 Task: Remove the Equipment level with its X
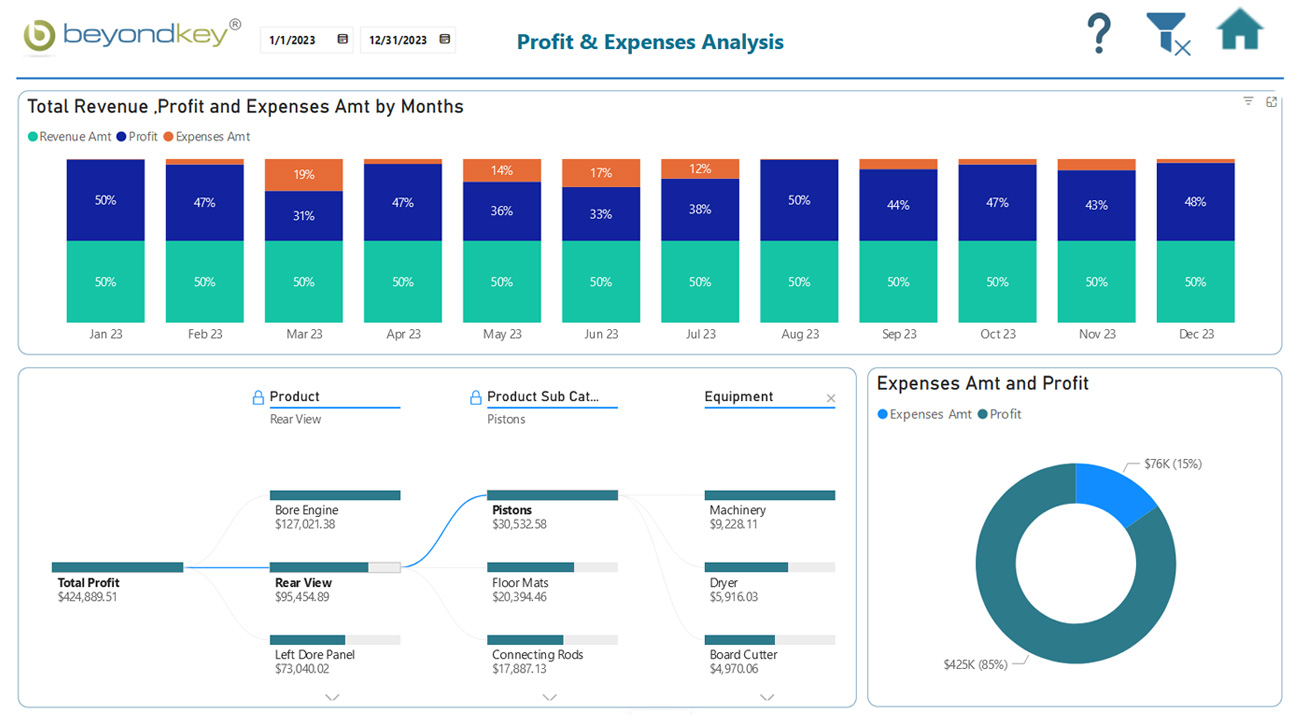click(x=831, y=397)
